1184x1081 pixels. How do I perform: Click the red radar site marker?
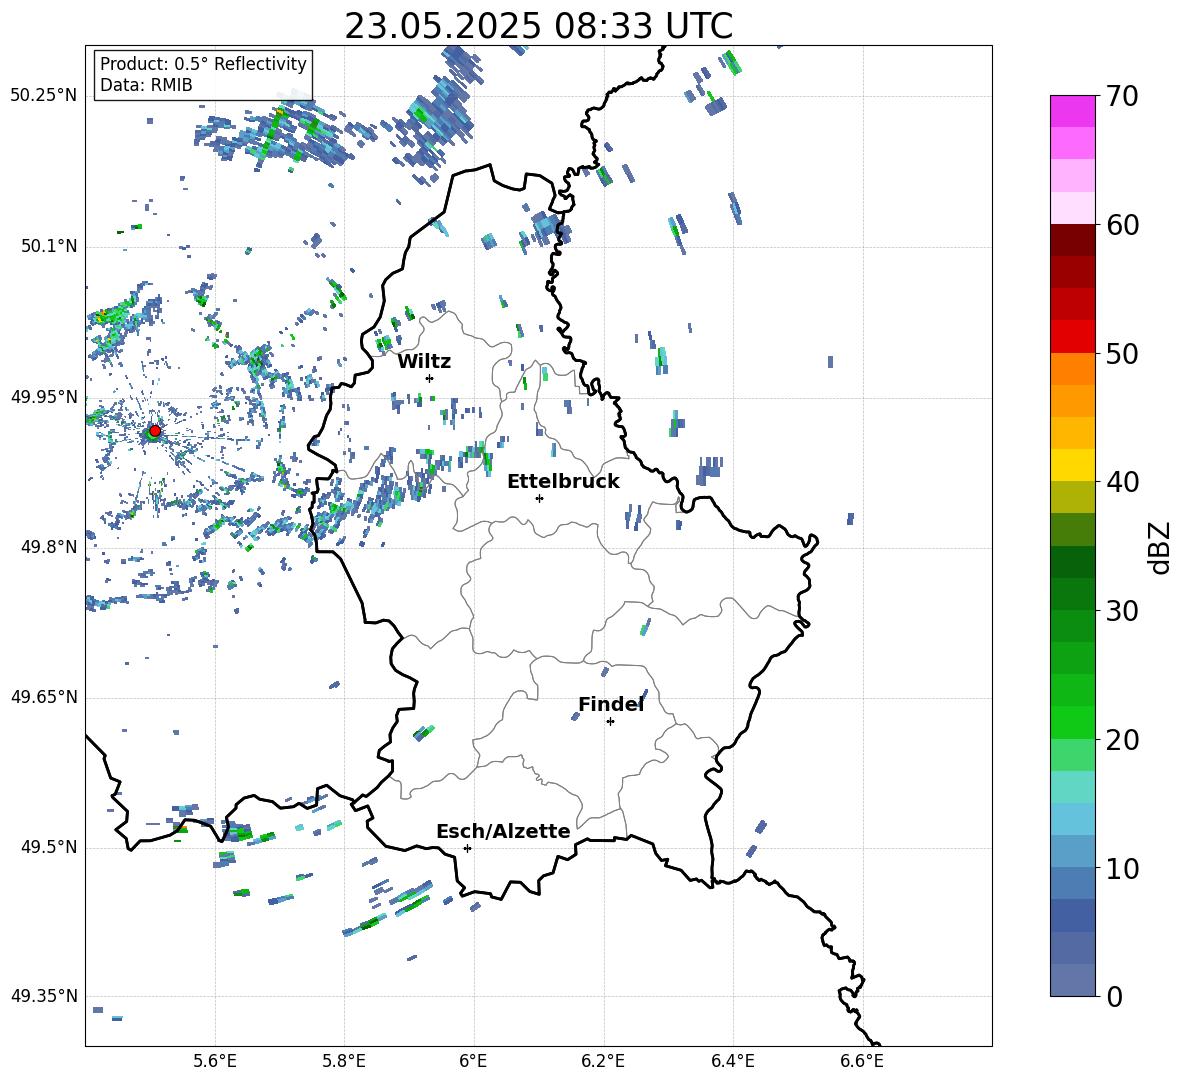coord(155,430)
